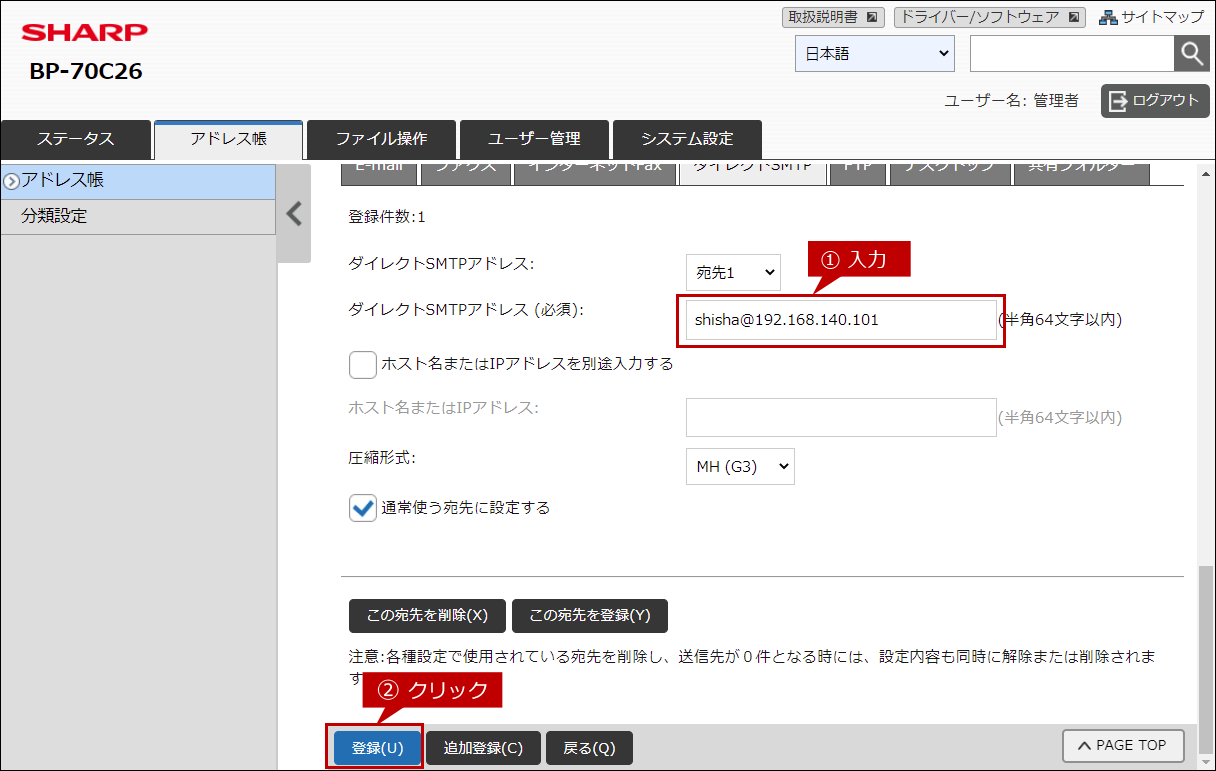Open the ドライバー/ソフトウェア link
Viewport: 1216px width, 771px height.
click(x=988, y=17)
